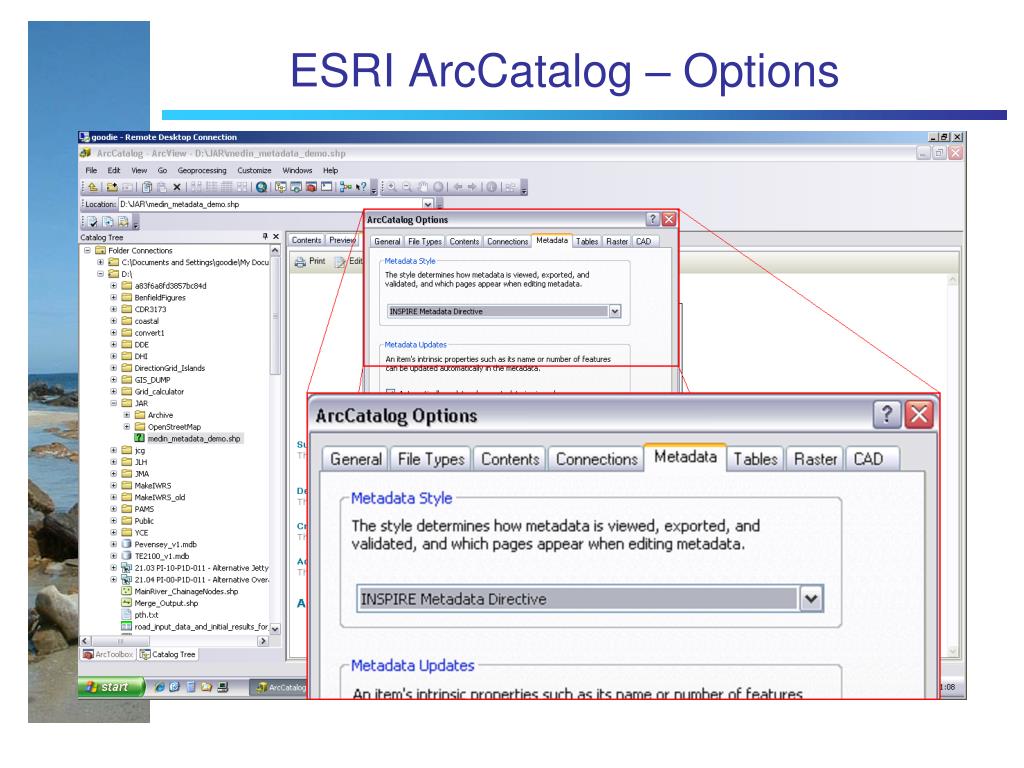The image size is (1024, 768).
Task: Click the Windows start button
Action: (110, 687)
